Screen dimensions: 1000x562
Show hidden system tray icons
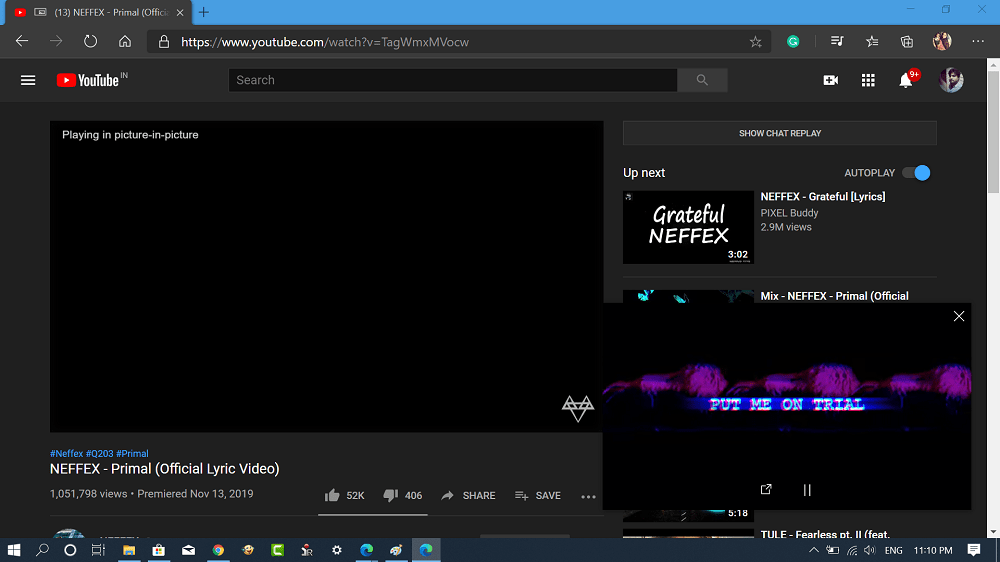point(814,550)
